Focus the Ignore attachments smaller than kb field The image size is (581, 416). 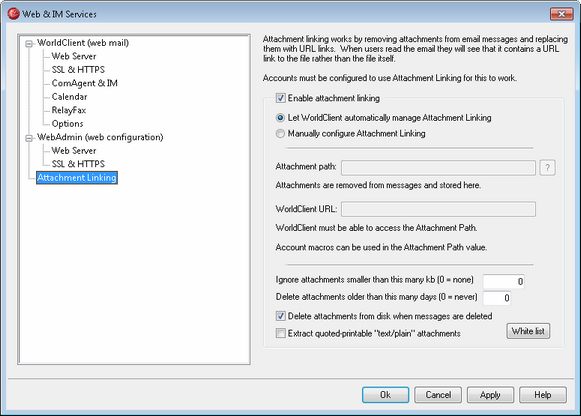[x=504, y=282]
